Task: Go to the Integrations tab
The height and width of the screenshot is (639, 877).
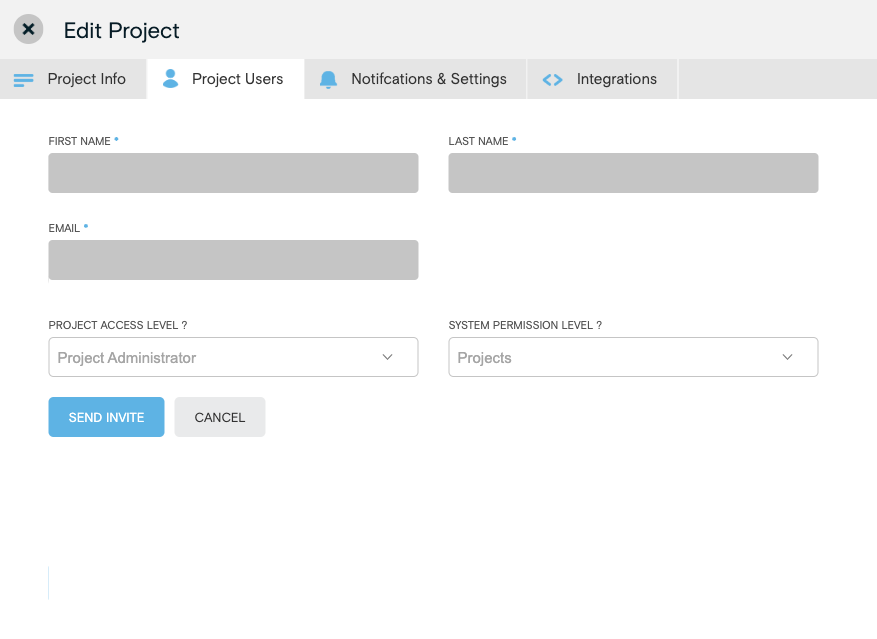Action: click(x=602, y=79)
